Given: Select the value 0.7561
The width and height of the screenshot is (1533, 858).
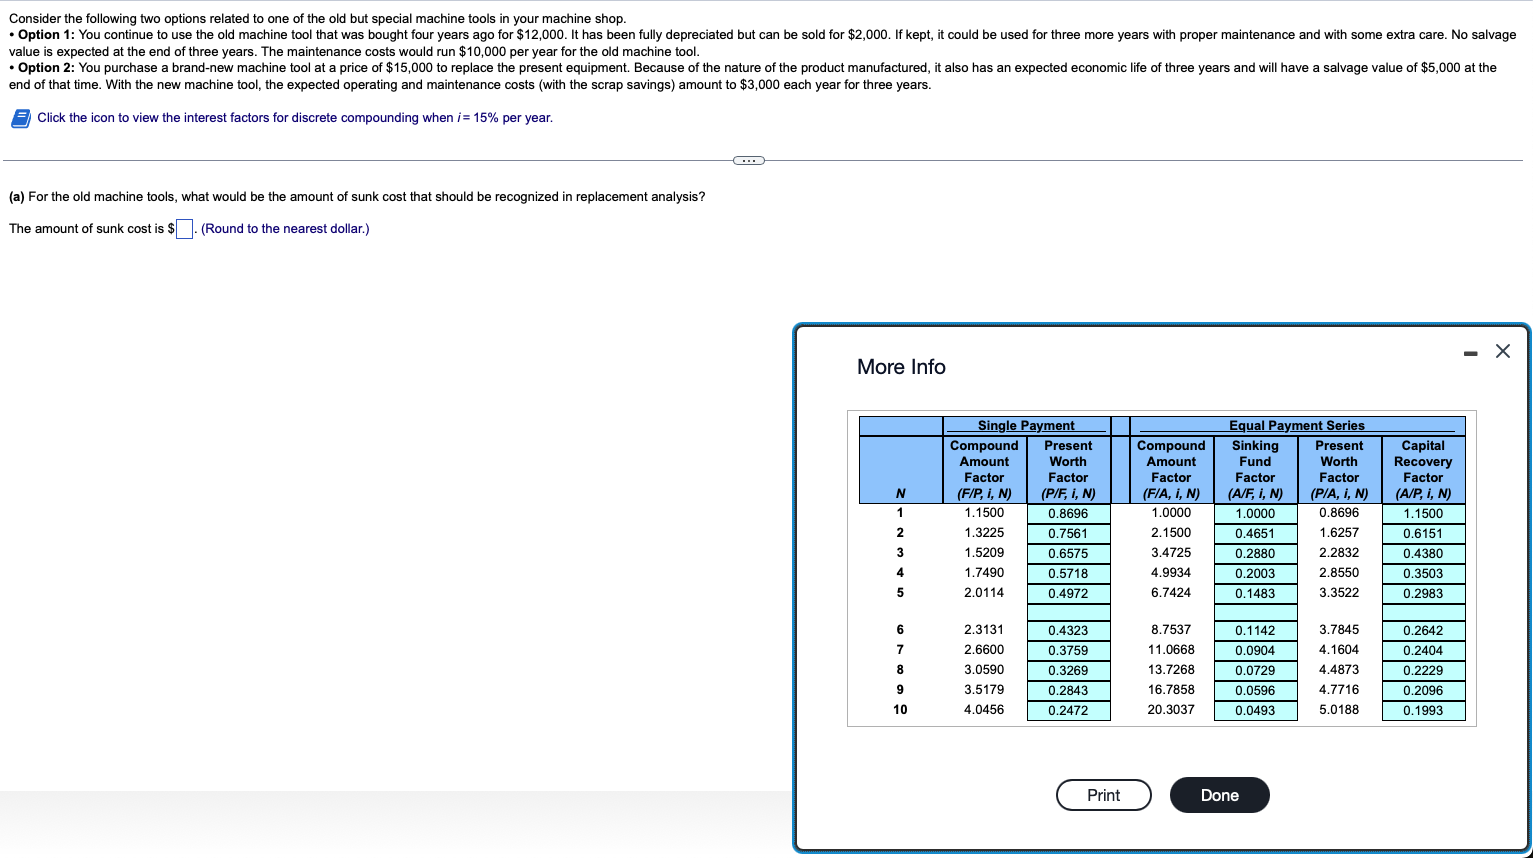Looking at the screenshot, I should 1068,533.
